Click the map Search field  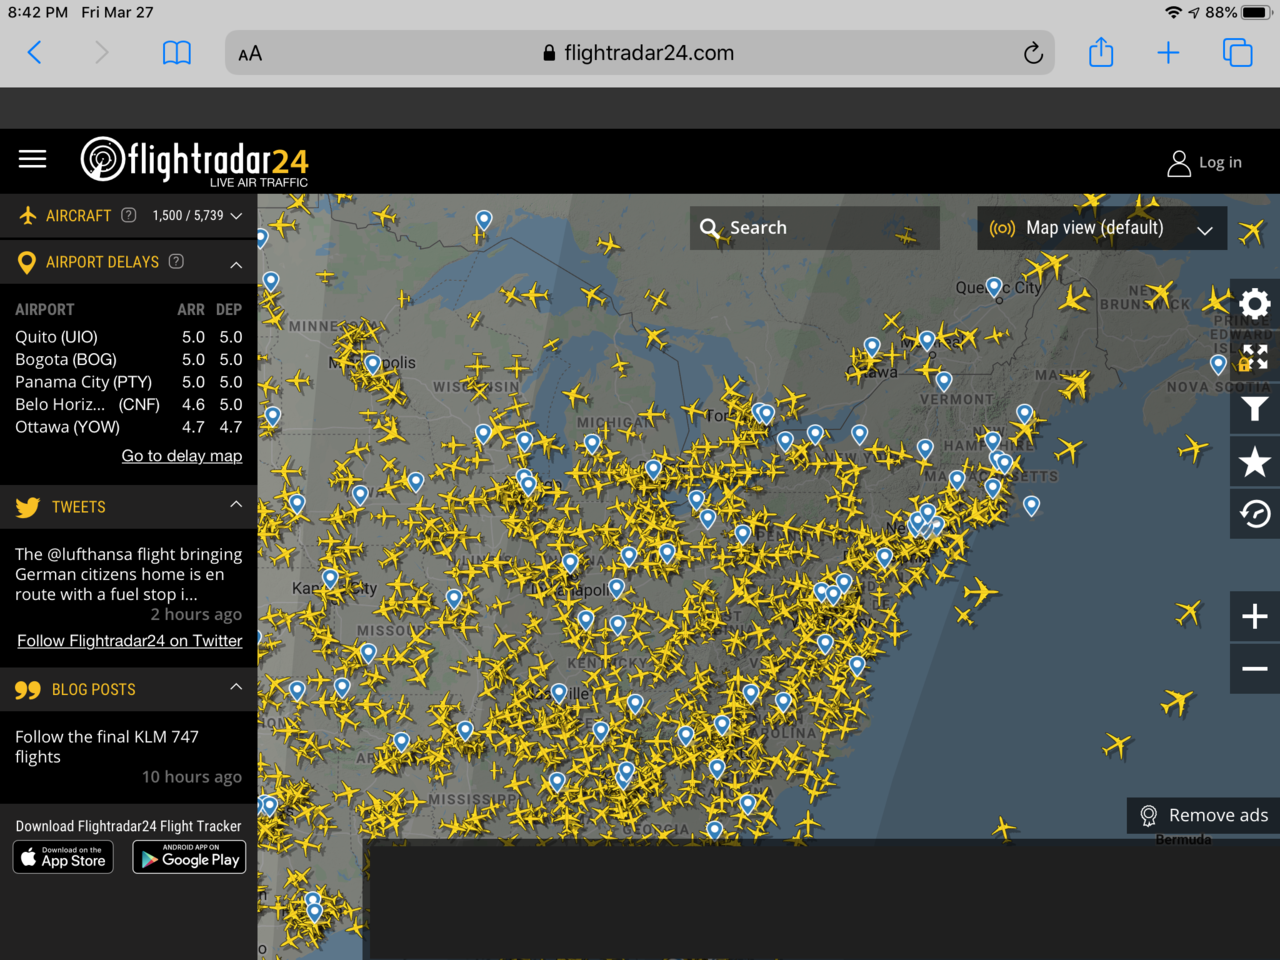coord(815,228)
